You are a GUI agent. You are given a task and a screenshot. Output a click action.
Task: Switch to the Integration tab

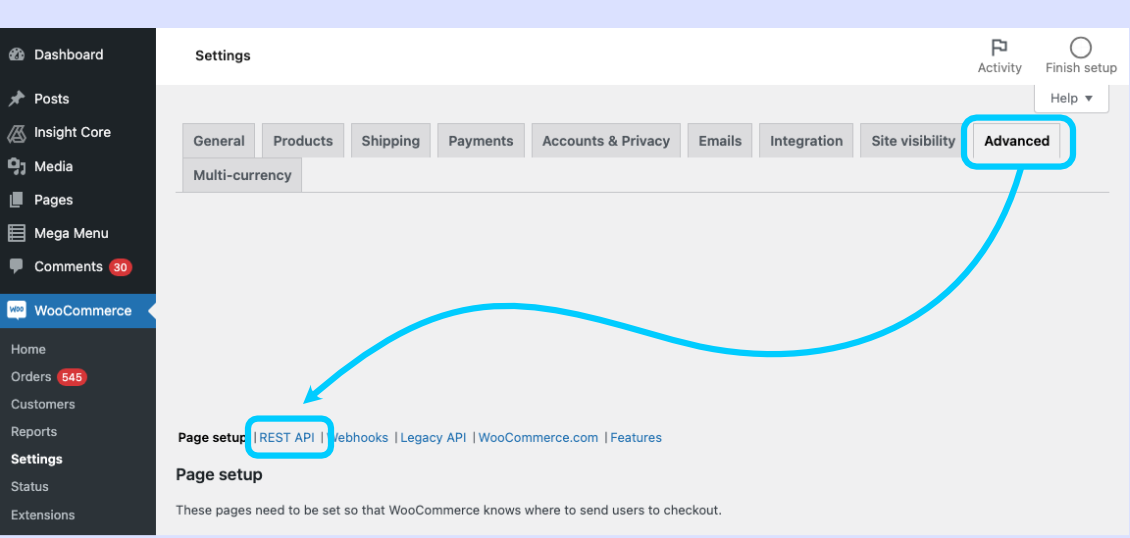(x=806, y=140)
